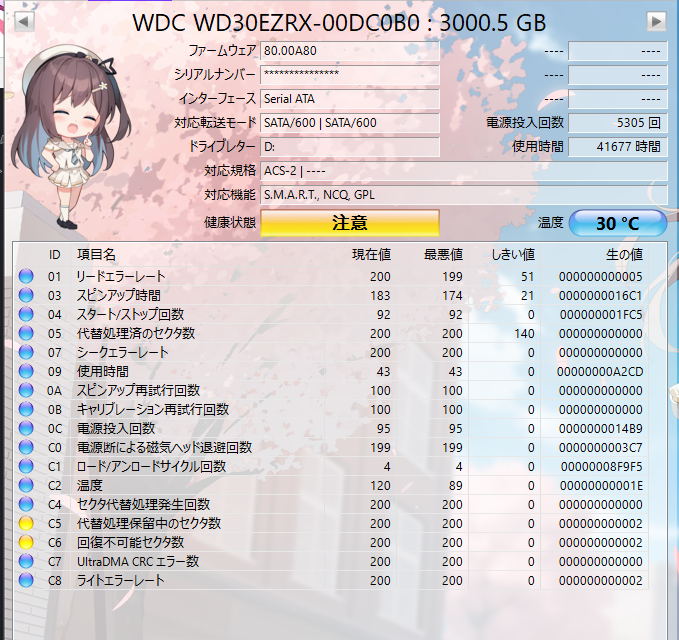679x640 pixels.
Task: Click status orb for C1 ロード/アンロードサイクル回数
Action: (26, 466)
